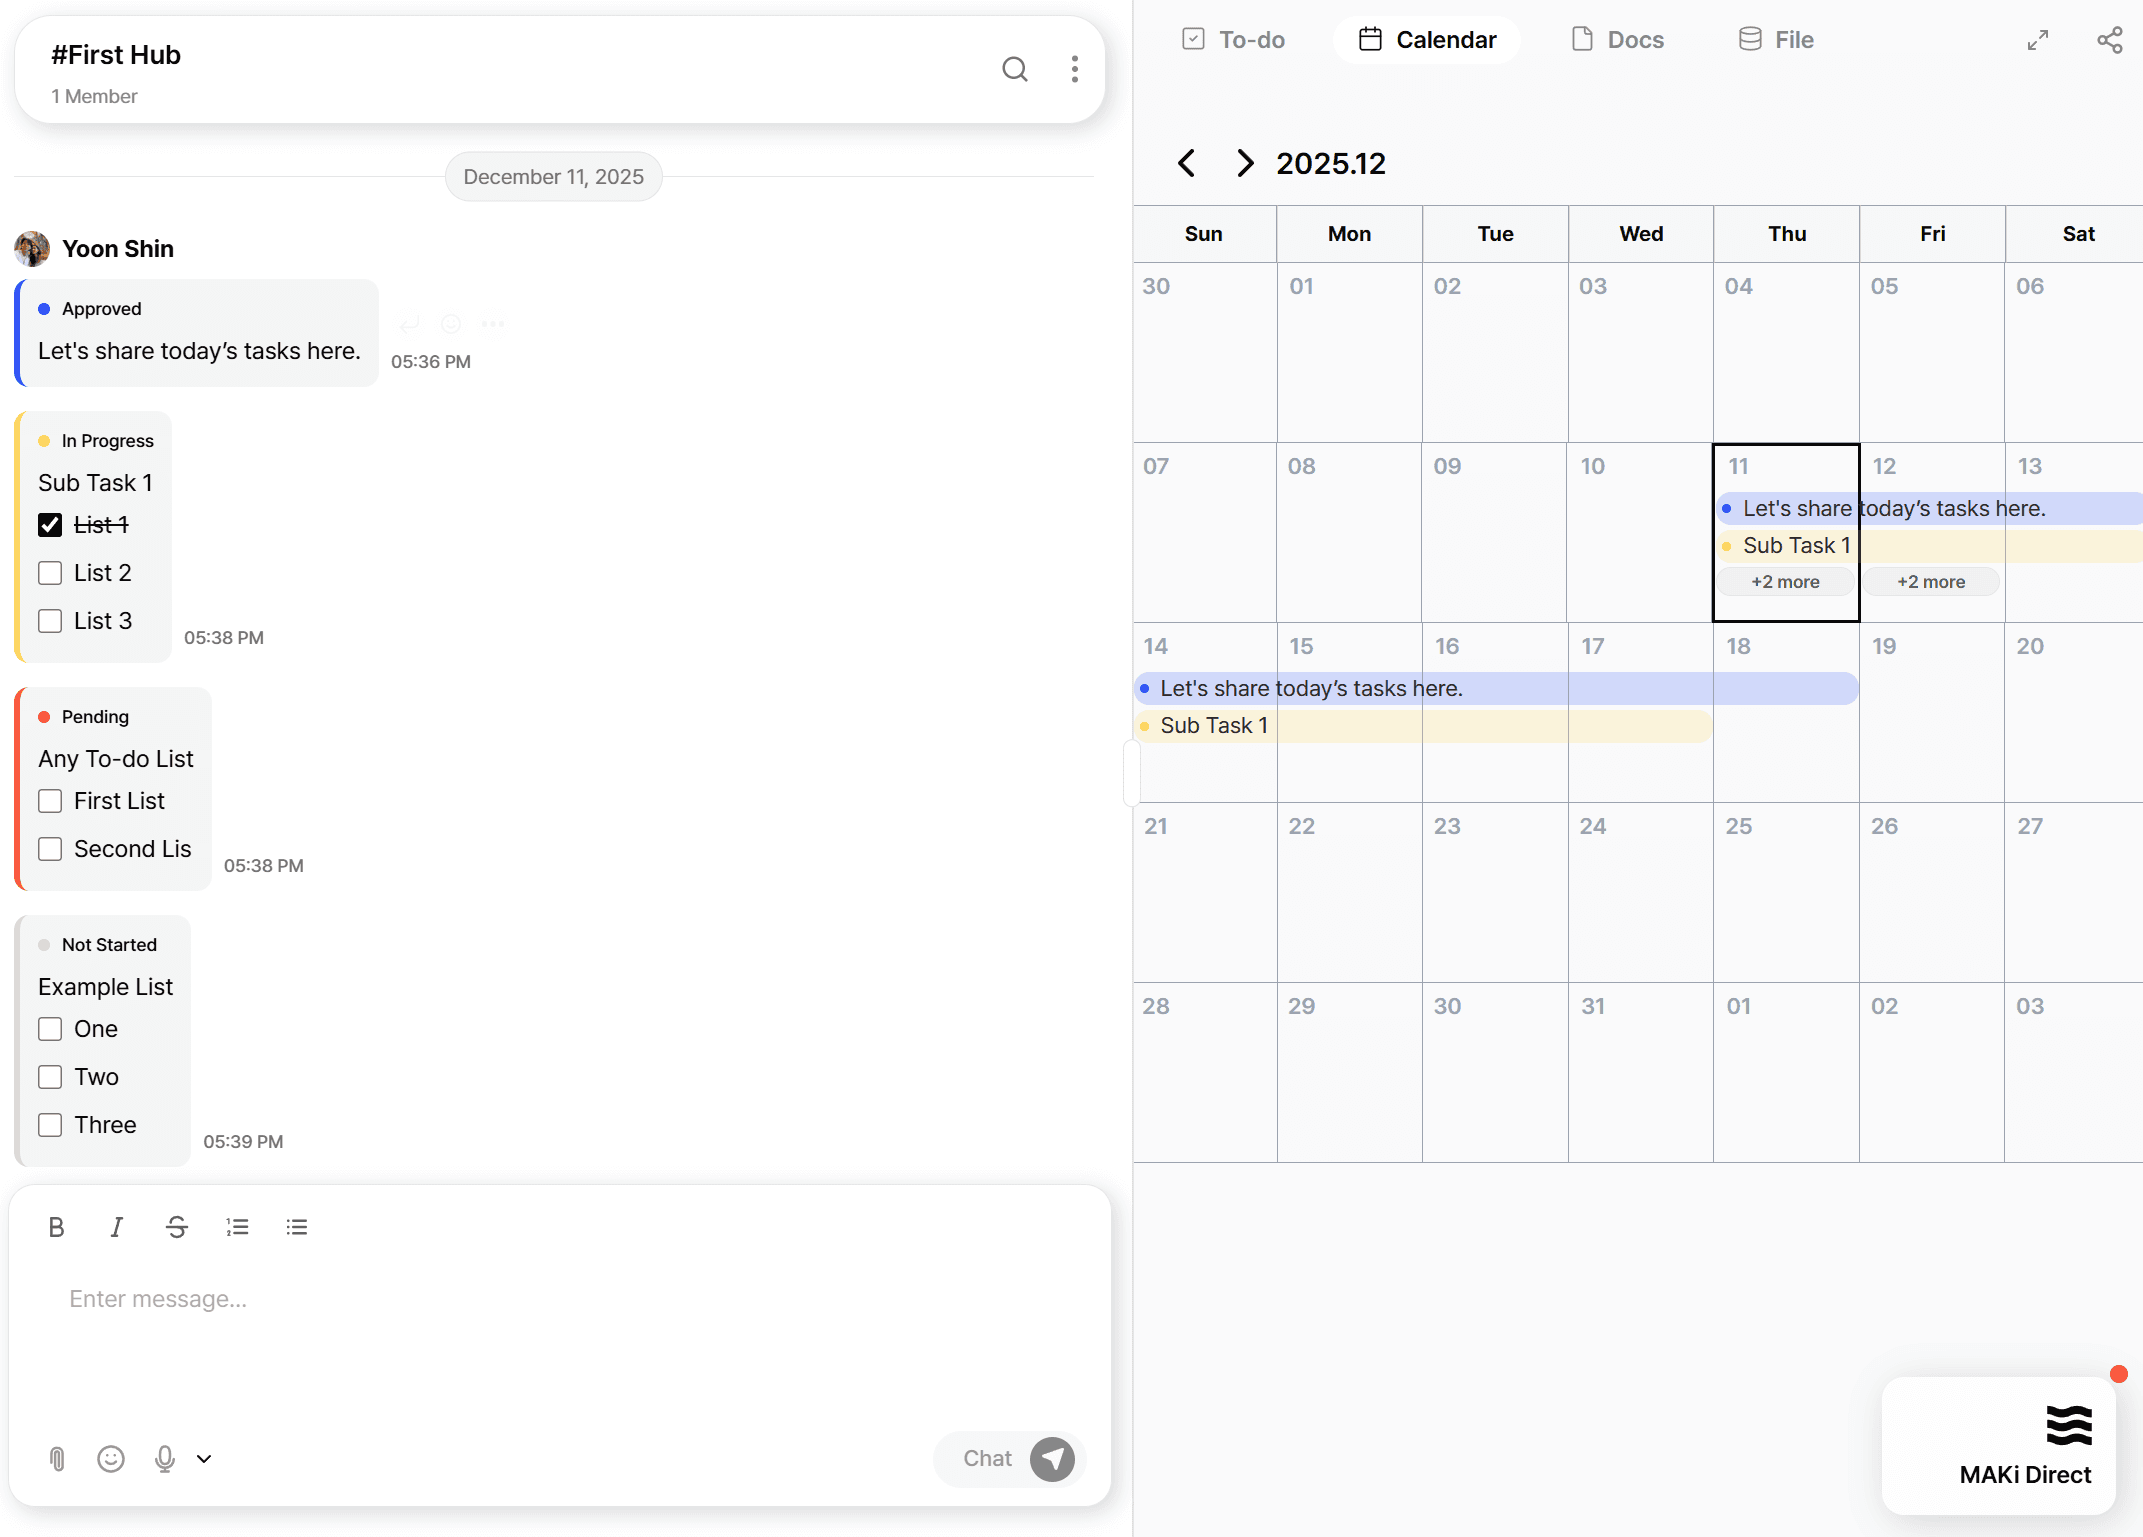Insert a numbered list in editor
Viewport: 2143px width, 1537px height.
coord(237,1227)
